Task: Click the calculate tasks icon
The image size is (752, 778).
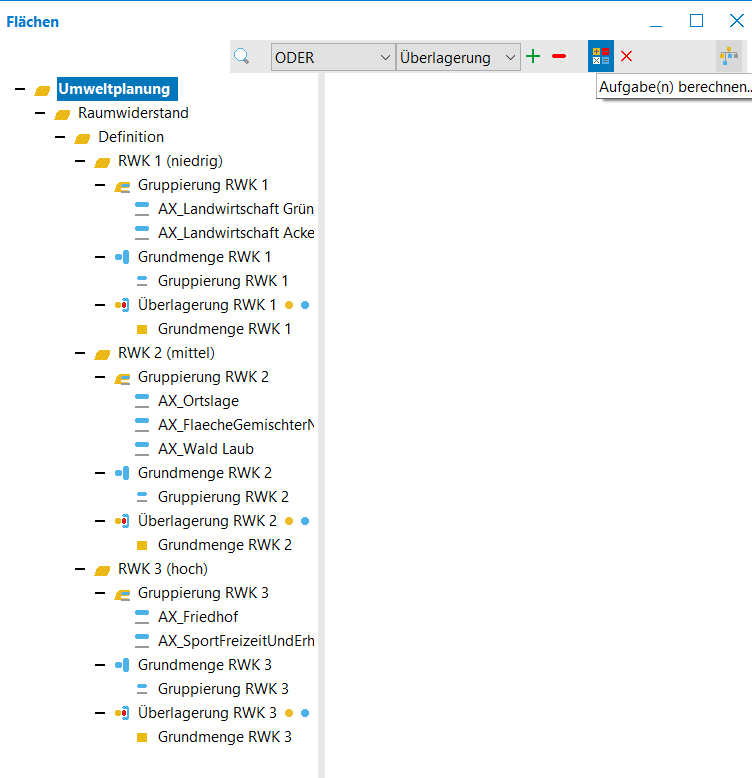Action: [601, 57]
